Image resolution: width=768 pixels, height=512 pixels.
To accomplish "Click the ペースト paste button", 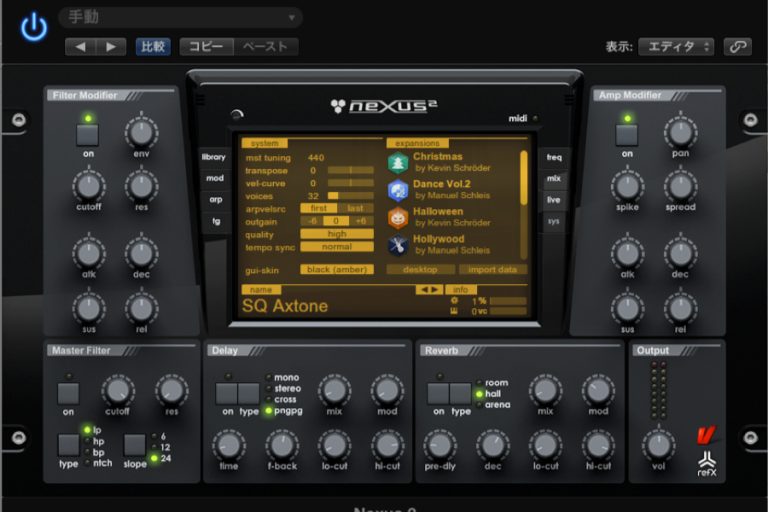I will (266, 47).
